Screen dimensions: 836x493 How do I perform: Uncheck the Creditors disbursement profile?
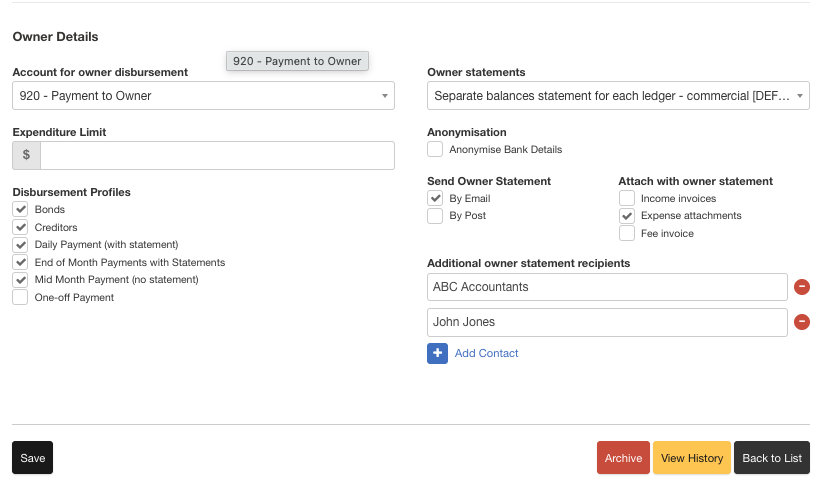(x=20, y=228)
